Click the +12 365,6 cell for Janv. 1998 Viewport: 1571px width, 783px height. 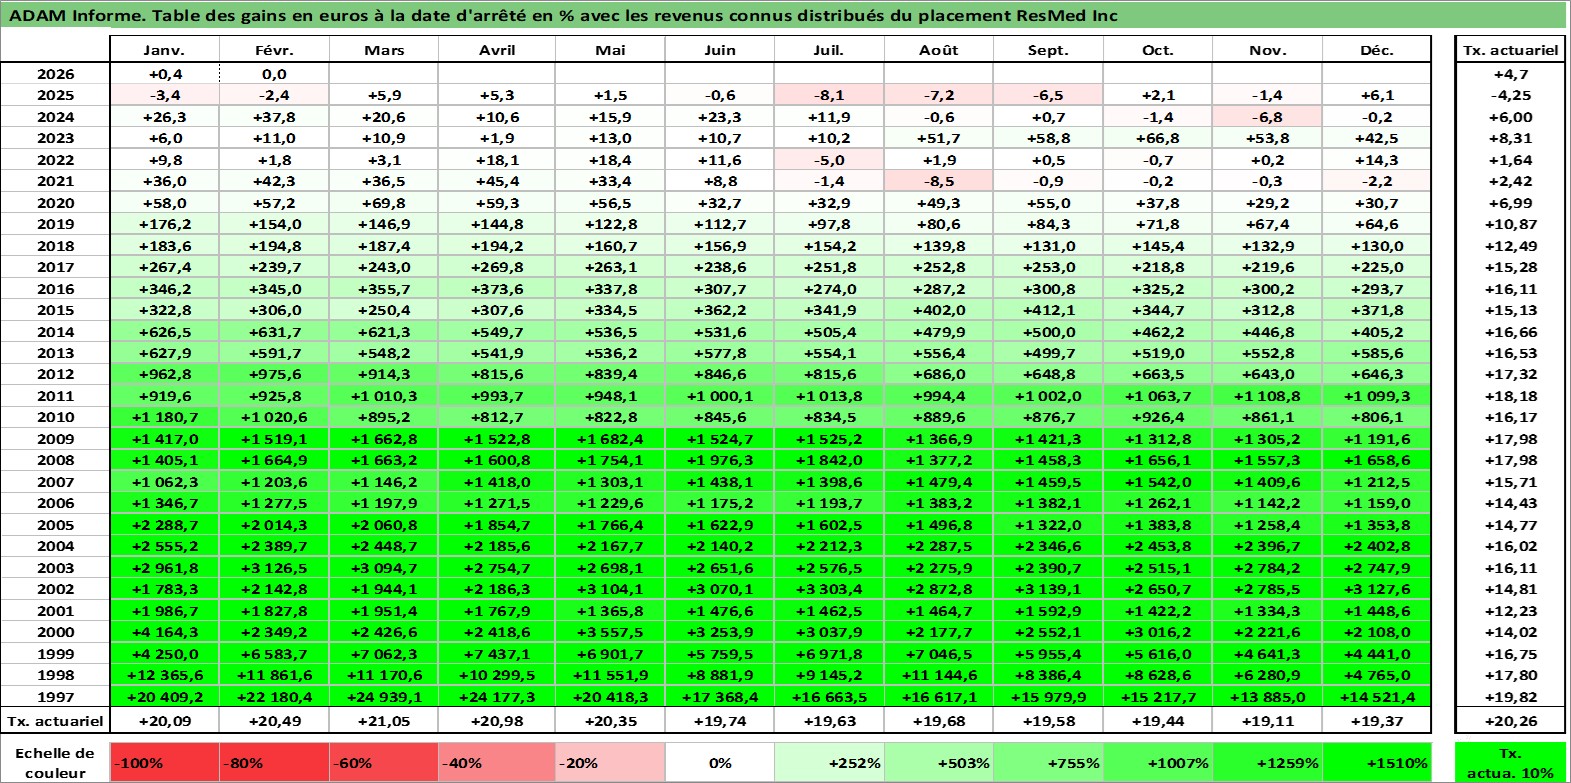[x=164, y=675]
